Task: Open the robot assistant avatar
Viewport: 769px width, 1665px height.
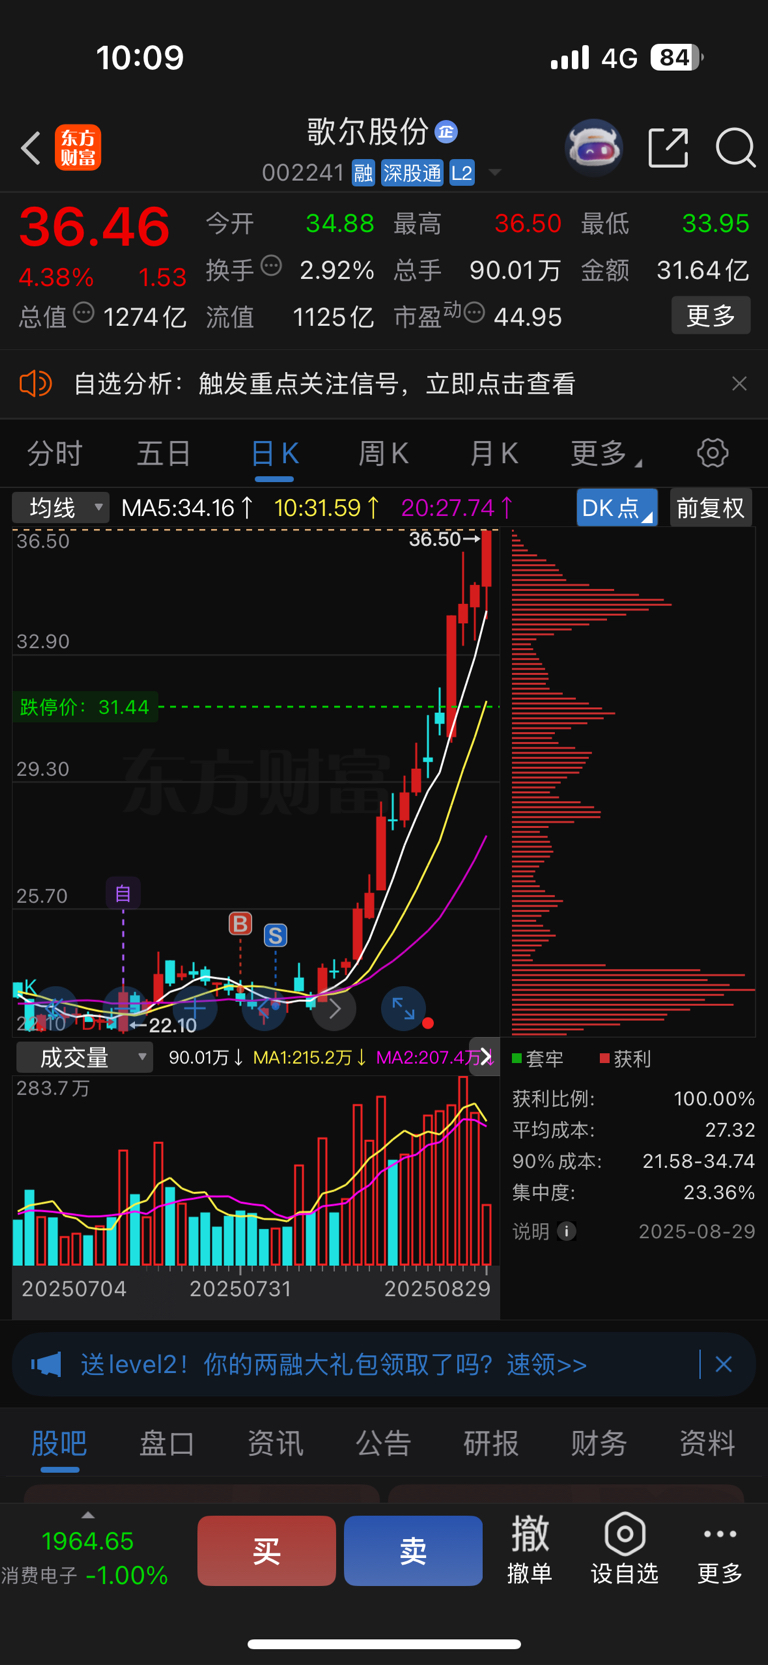Action: tap(594, 148)
